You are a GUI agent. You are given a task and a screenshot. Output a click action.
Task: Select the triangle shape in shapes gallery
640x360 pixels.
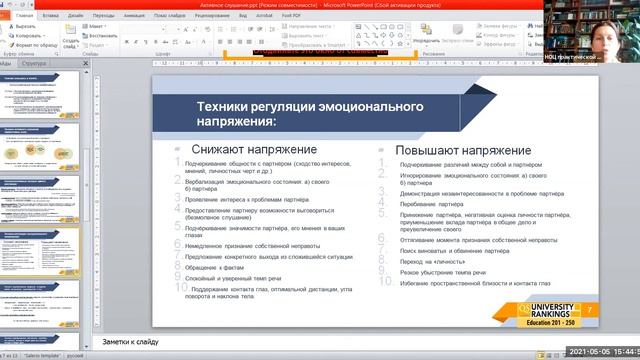click(x=358, y=35)
